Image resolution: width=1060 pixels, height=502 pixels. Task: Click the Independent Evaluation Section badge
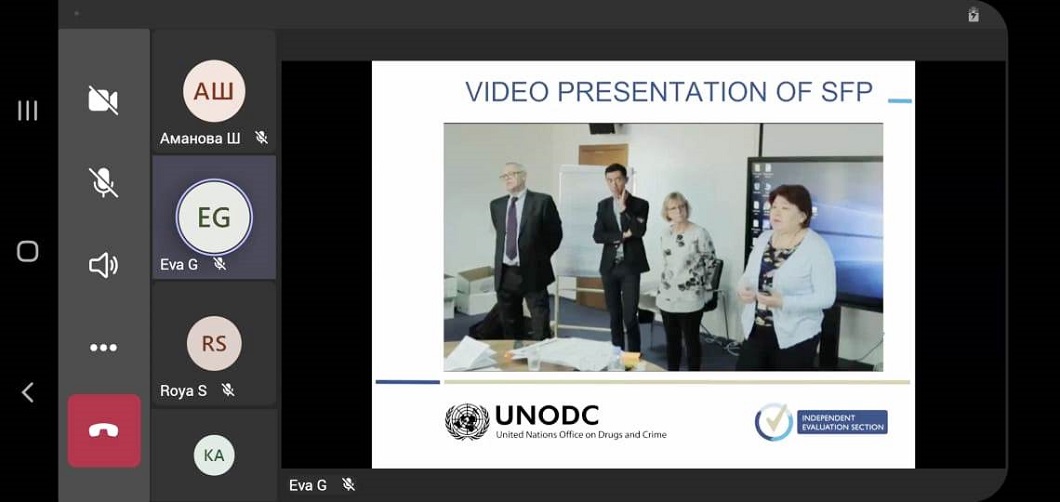point(821,422)
